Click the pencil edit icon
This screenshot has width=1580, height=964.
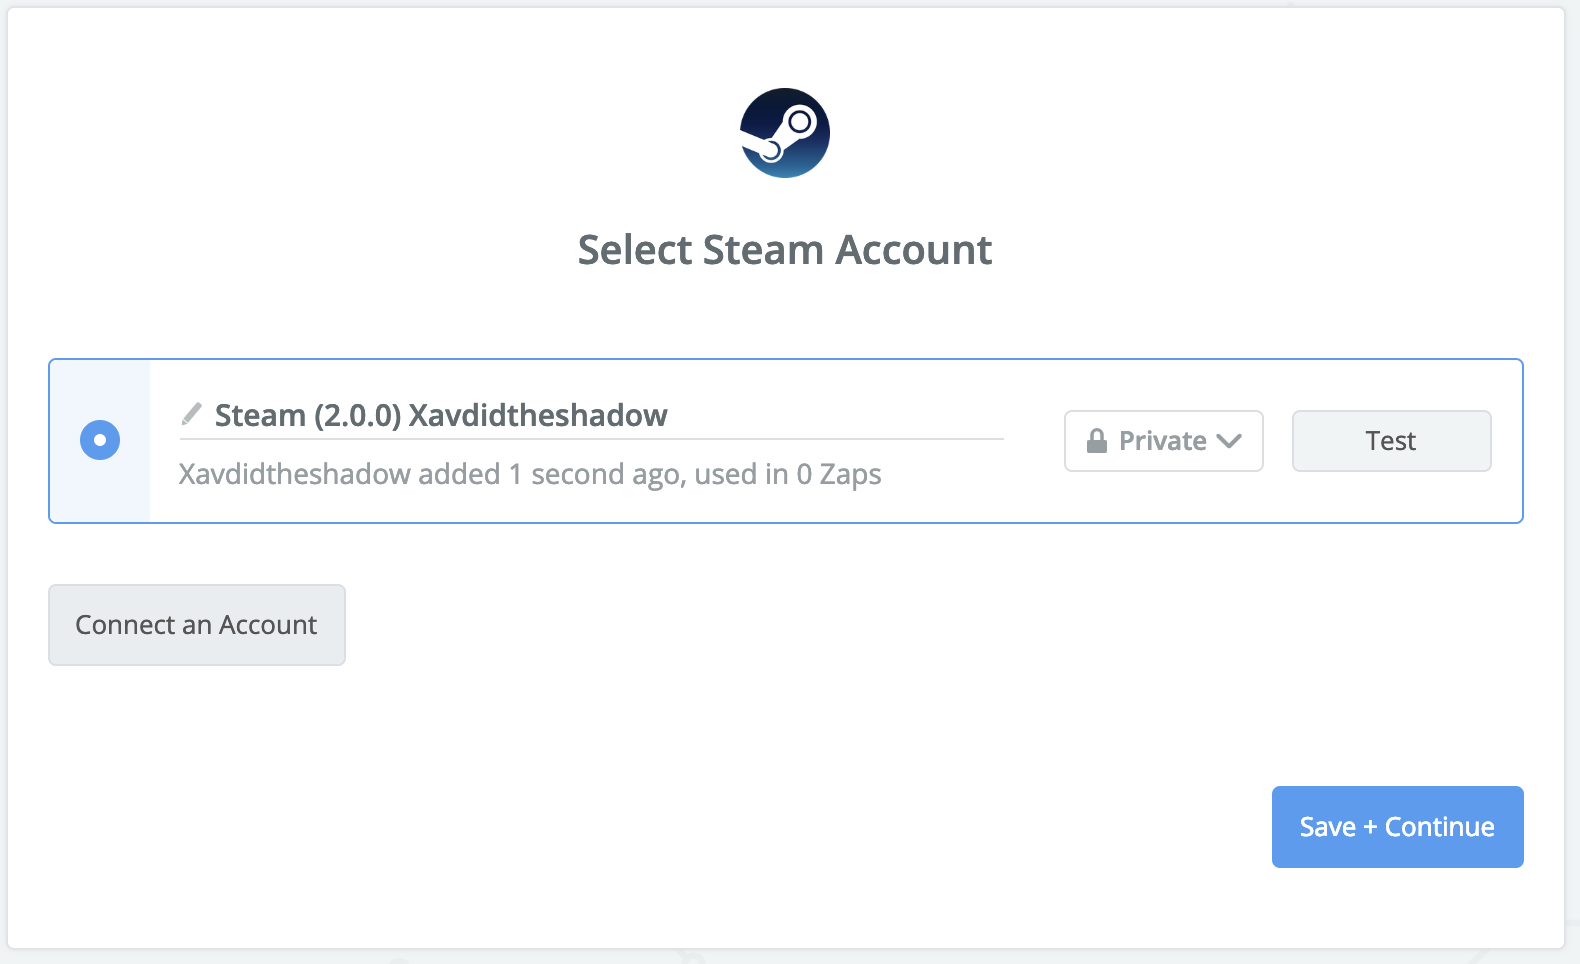click(x=191, y=413)
